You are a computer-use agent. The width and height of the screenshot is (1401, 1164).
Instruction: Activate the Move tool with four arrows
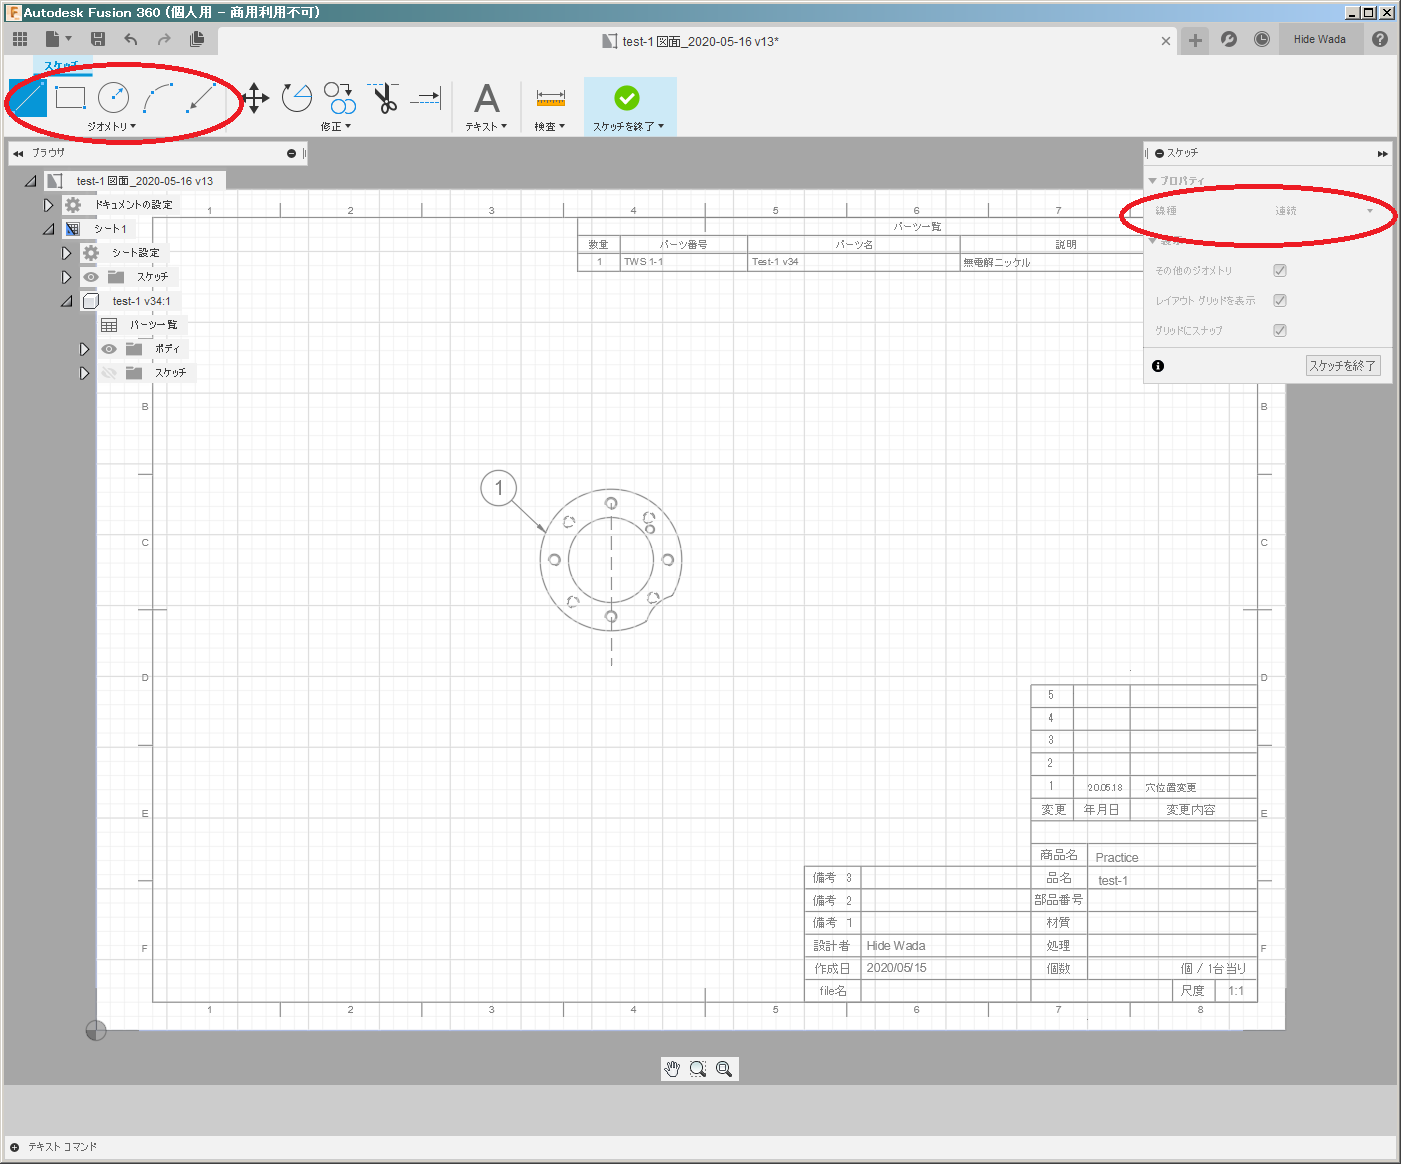[255, 98]
